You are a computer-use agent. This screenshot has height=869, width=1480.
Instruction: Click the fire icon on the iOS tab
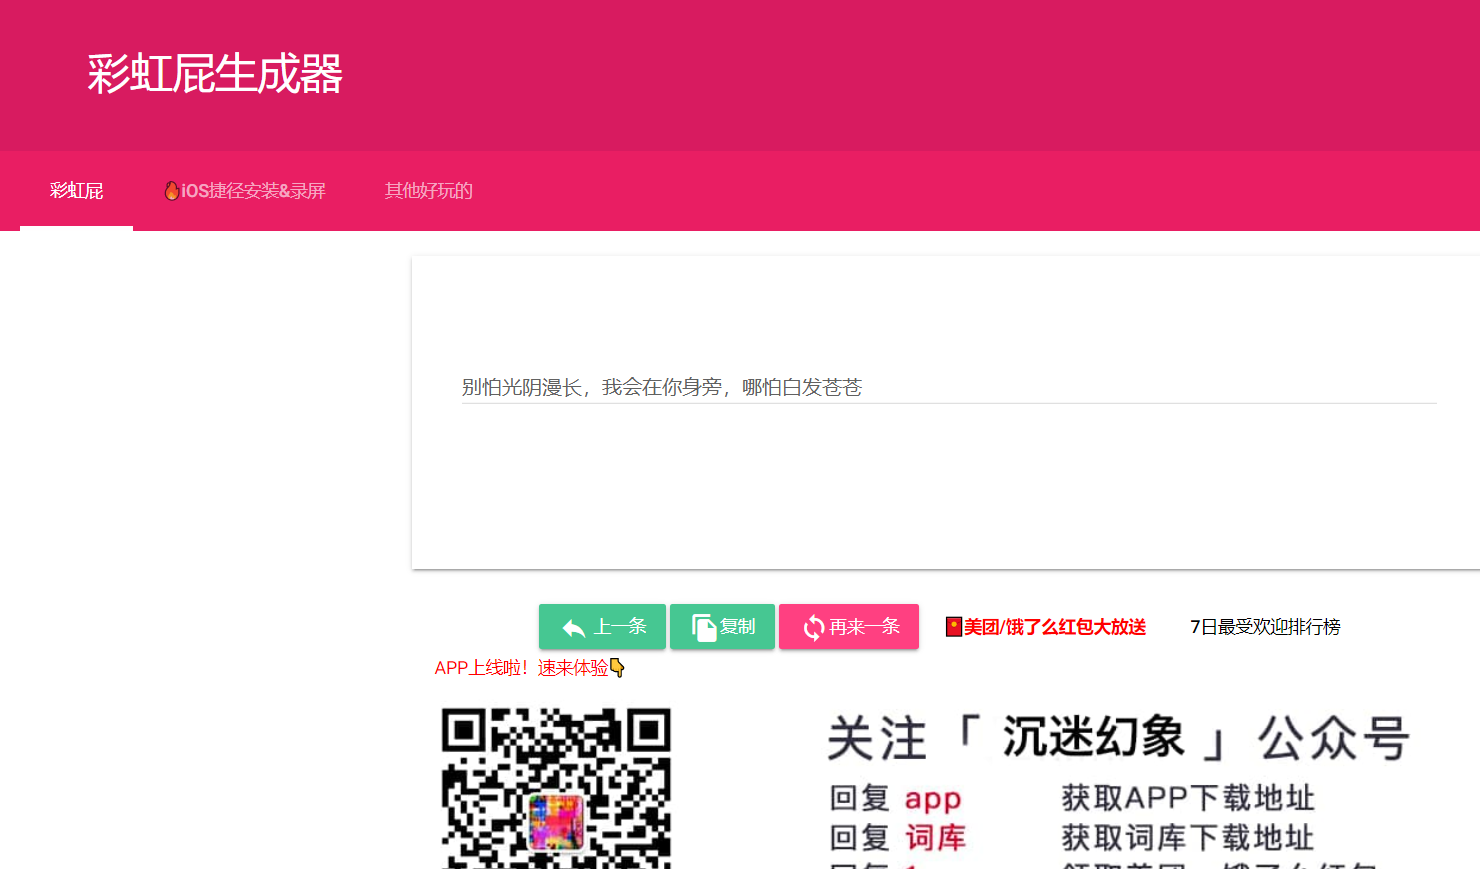172,190
